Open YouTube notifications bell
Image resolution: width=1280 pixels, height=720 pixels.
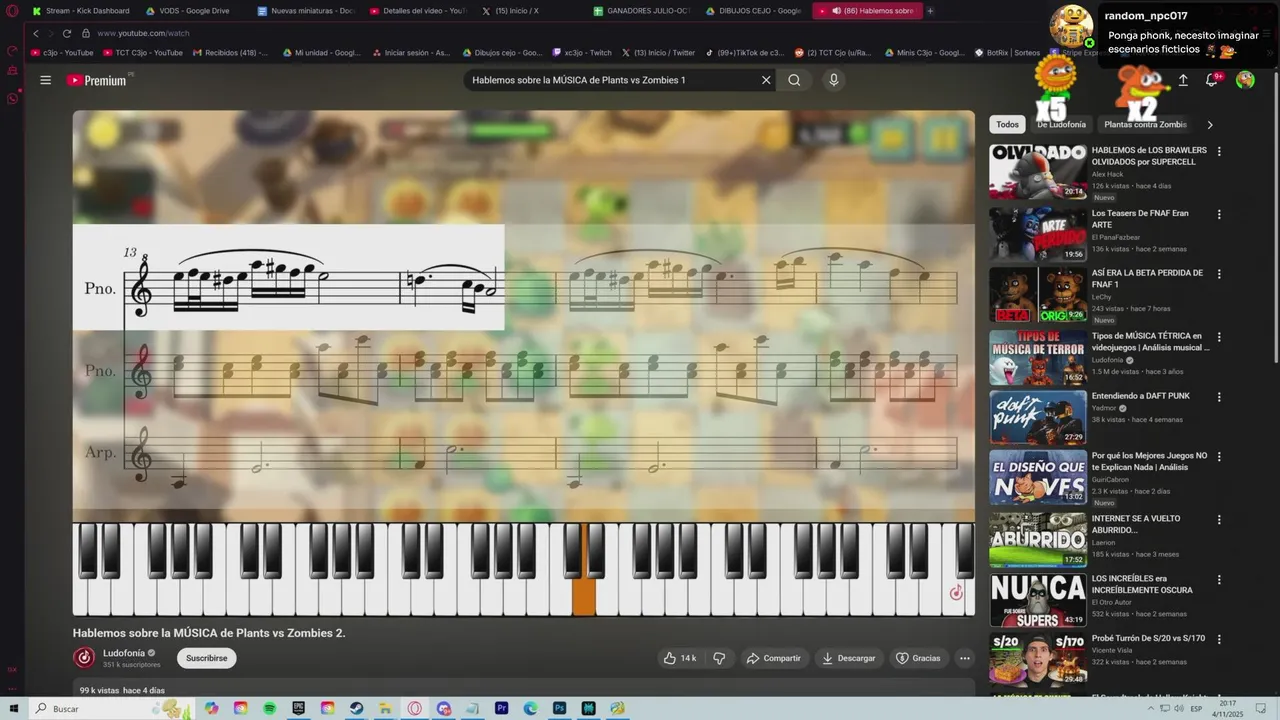pos(1212,80)
